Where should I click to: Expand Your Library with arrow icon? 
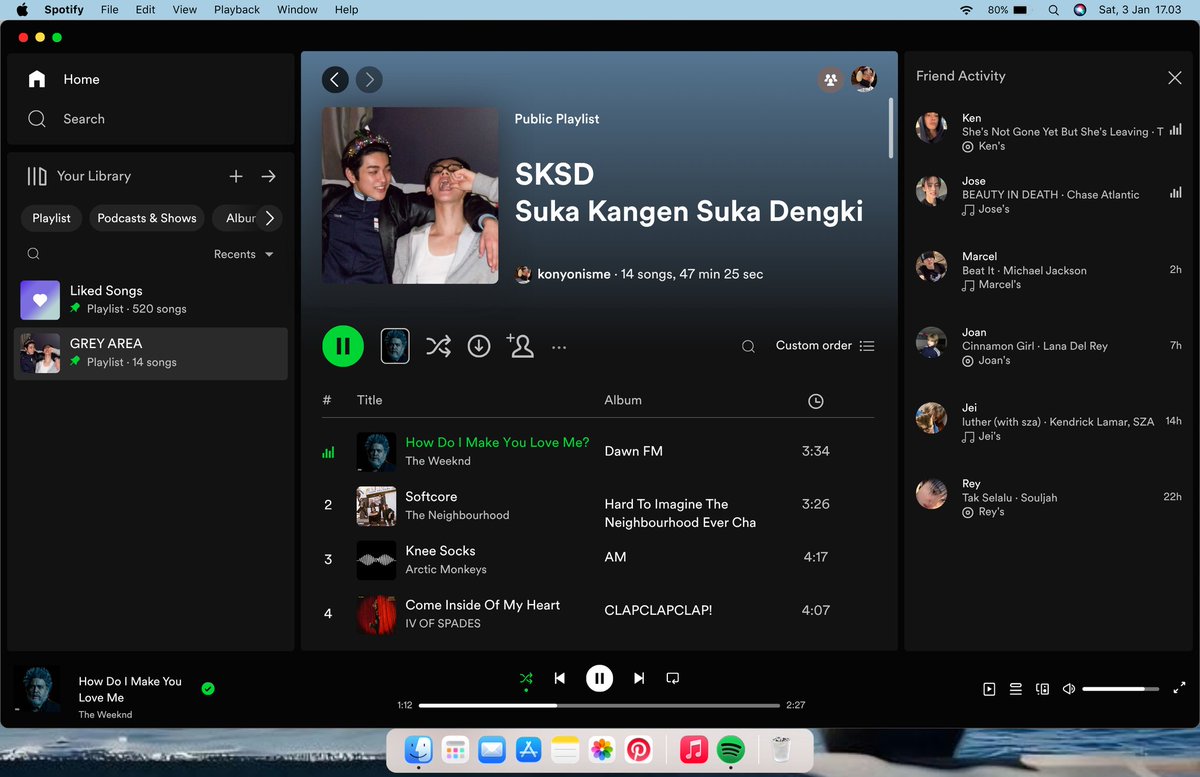click(268, 176)
